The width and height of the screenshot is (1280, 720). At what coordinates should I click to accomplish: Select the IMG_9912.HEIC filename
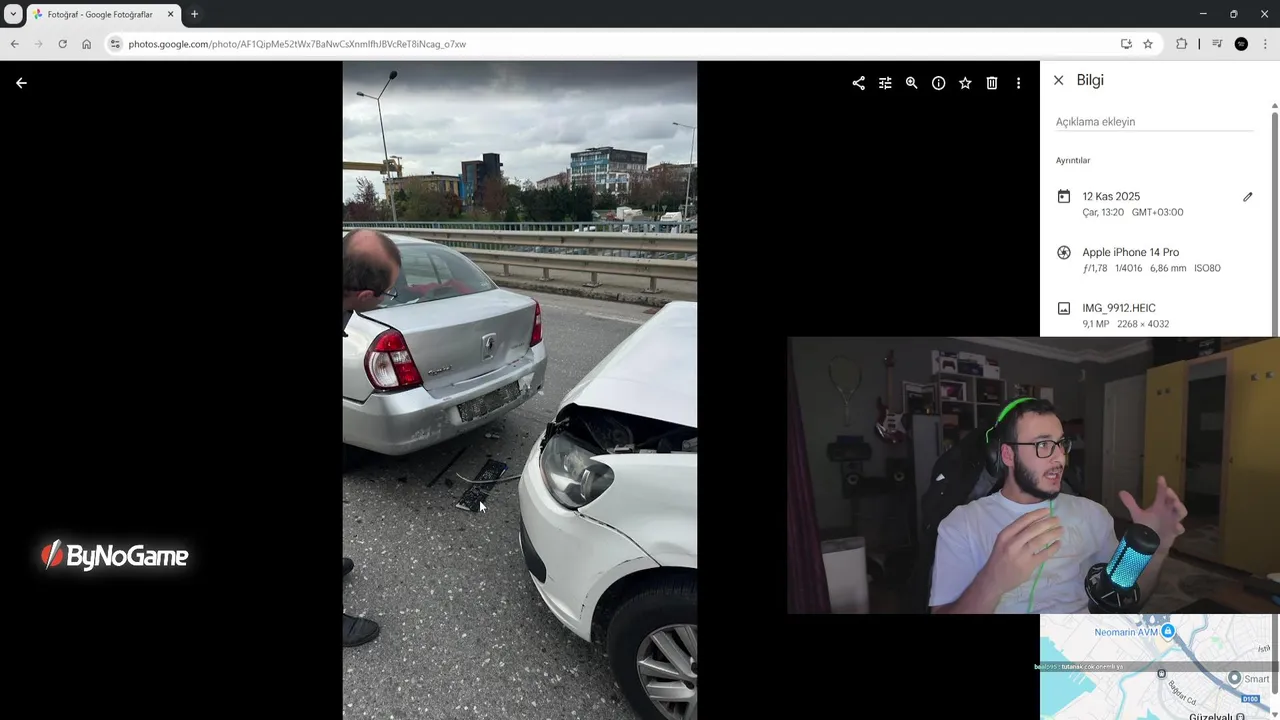tap(1118, 308)
